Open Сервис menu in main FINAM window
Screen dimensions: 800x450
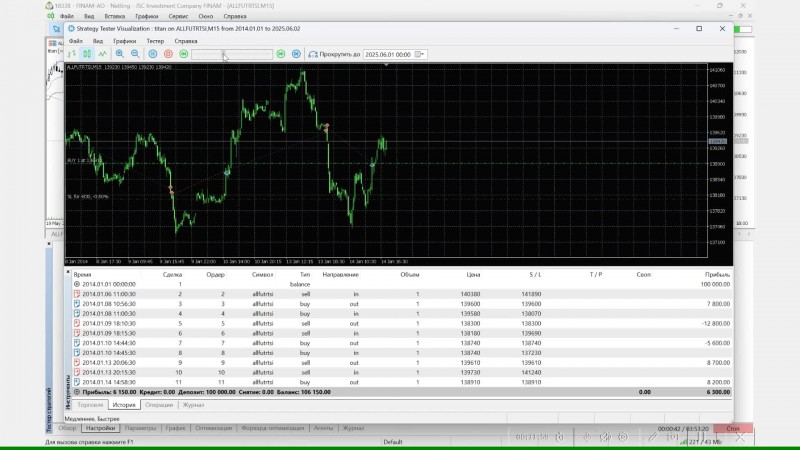click(178, 16)
